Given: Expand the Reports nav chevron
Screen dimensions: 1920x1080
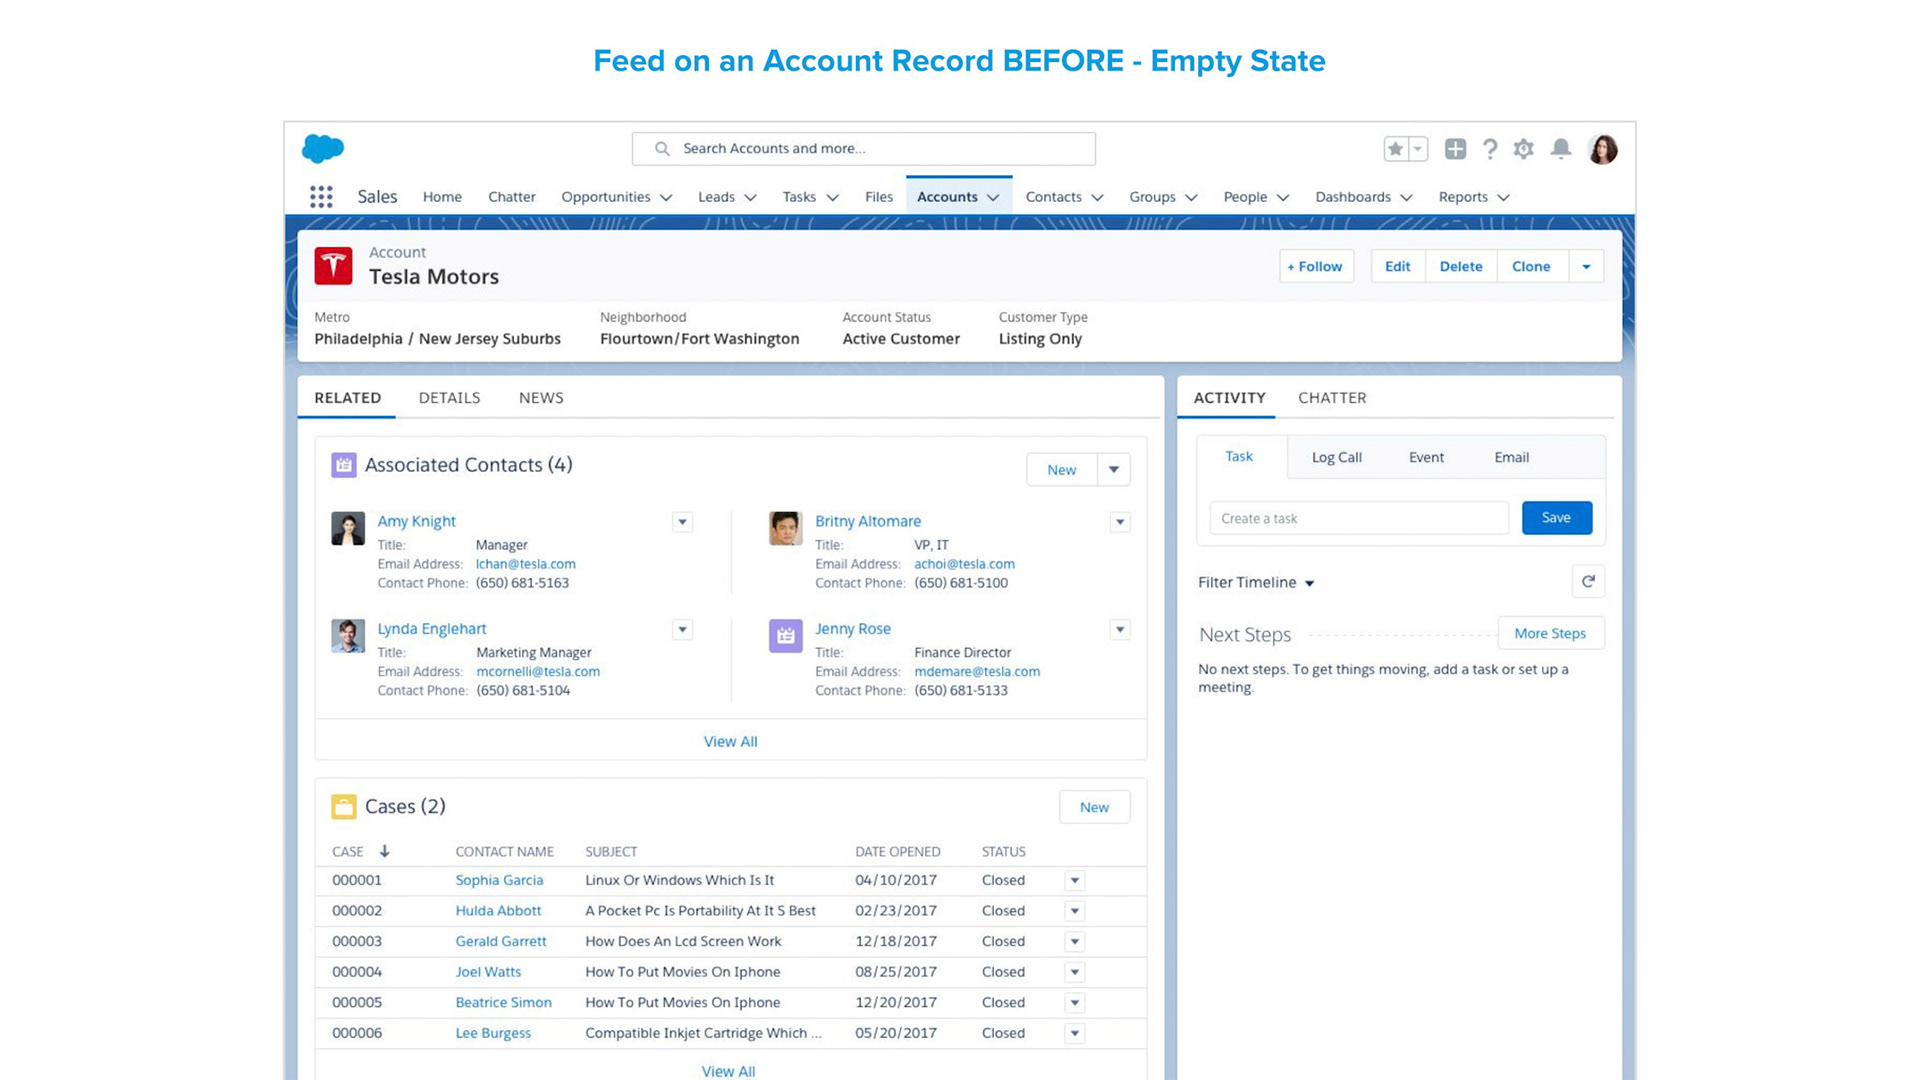Looking at the screenshot, I should point(1503,198).
